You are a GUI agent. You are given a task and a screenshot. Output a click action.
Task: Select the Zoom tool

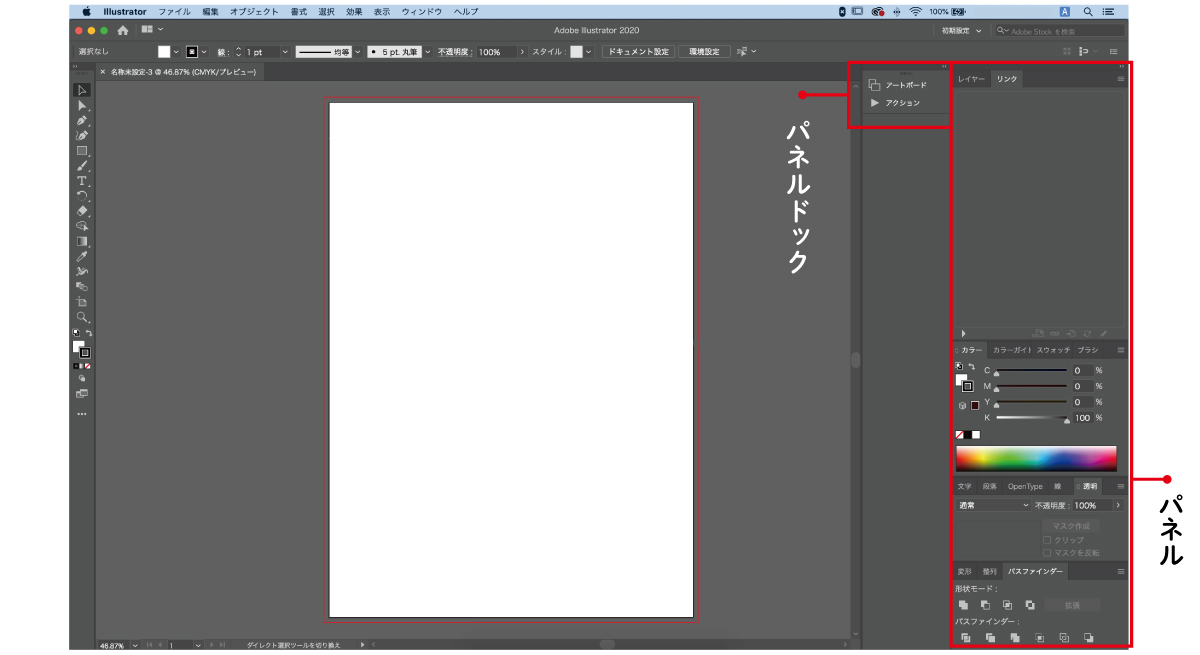(81, 317)
